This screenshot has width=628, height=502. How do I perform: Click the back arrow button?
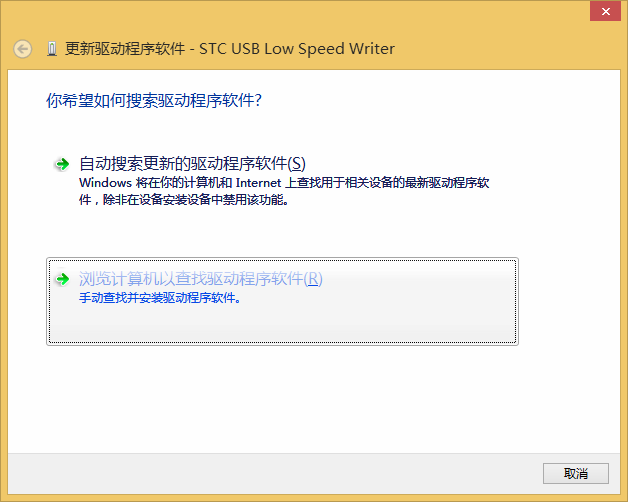[22, 49]
